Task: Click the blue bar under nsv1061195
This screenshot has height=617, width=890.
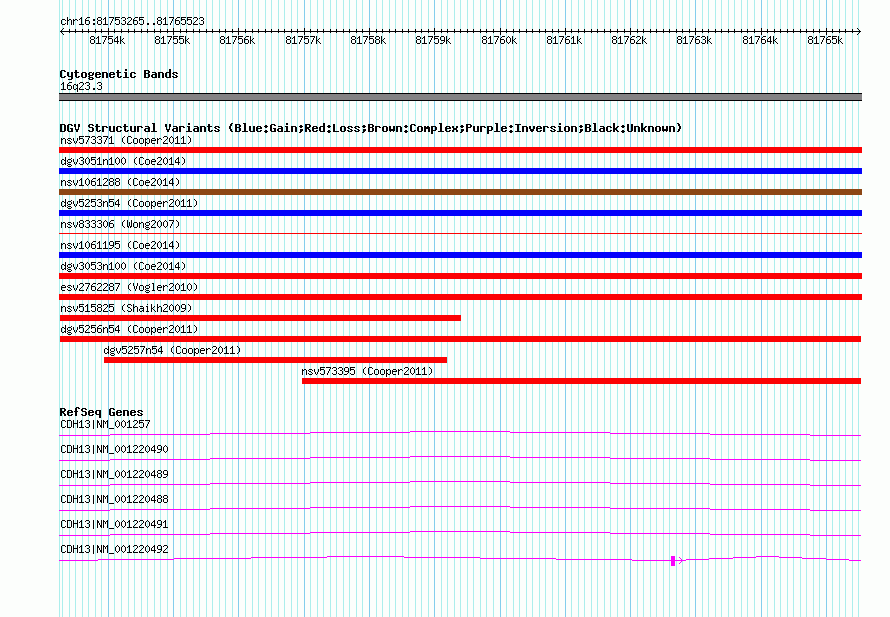Action: (x=460, y=255)
